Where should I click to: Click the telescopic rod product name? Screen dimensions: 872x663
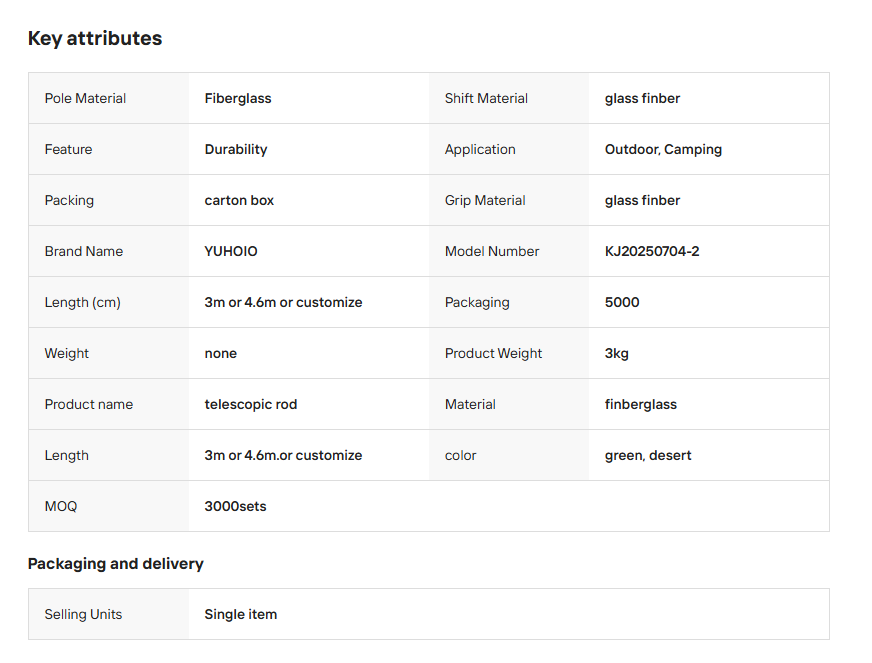[x=251, y=404]
